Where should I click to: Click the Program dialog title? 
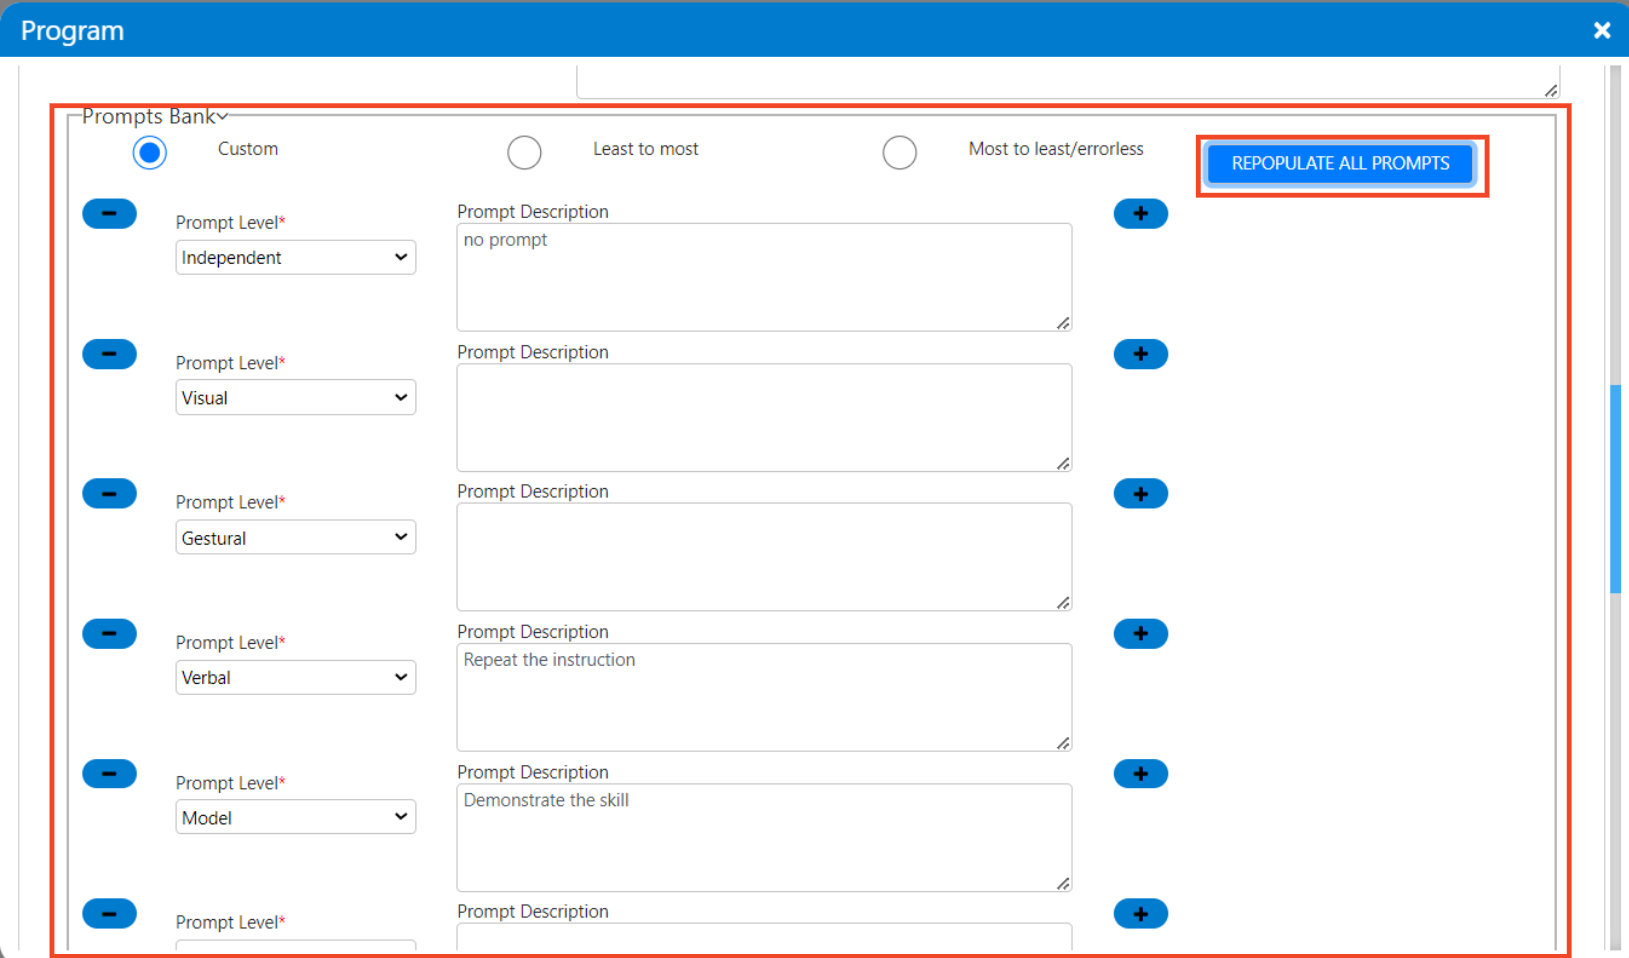click(72, 30)
